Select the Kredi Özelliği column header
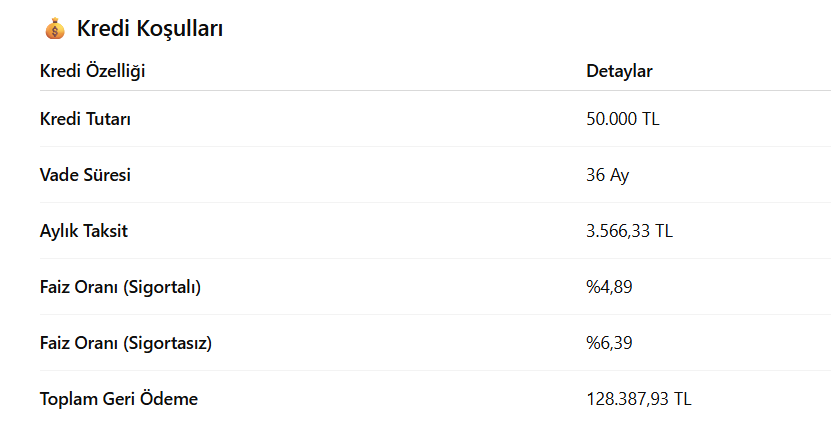The image size is (831, 425). [99, 71]
